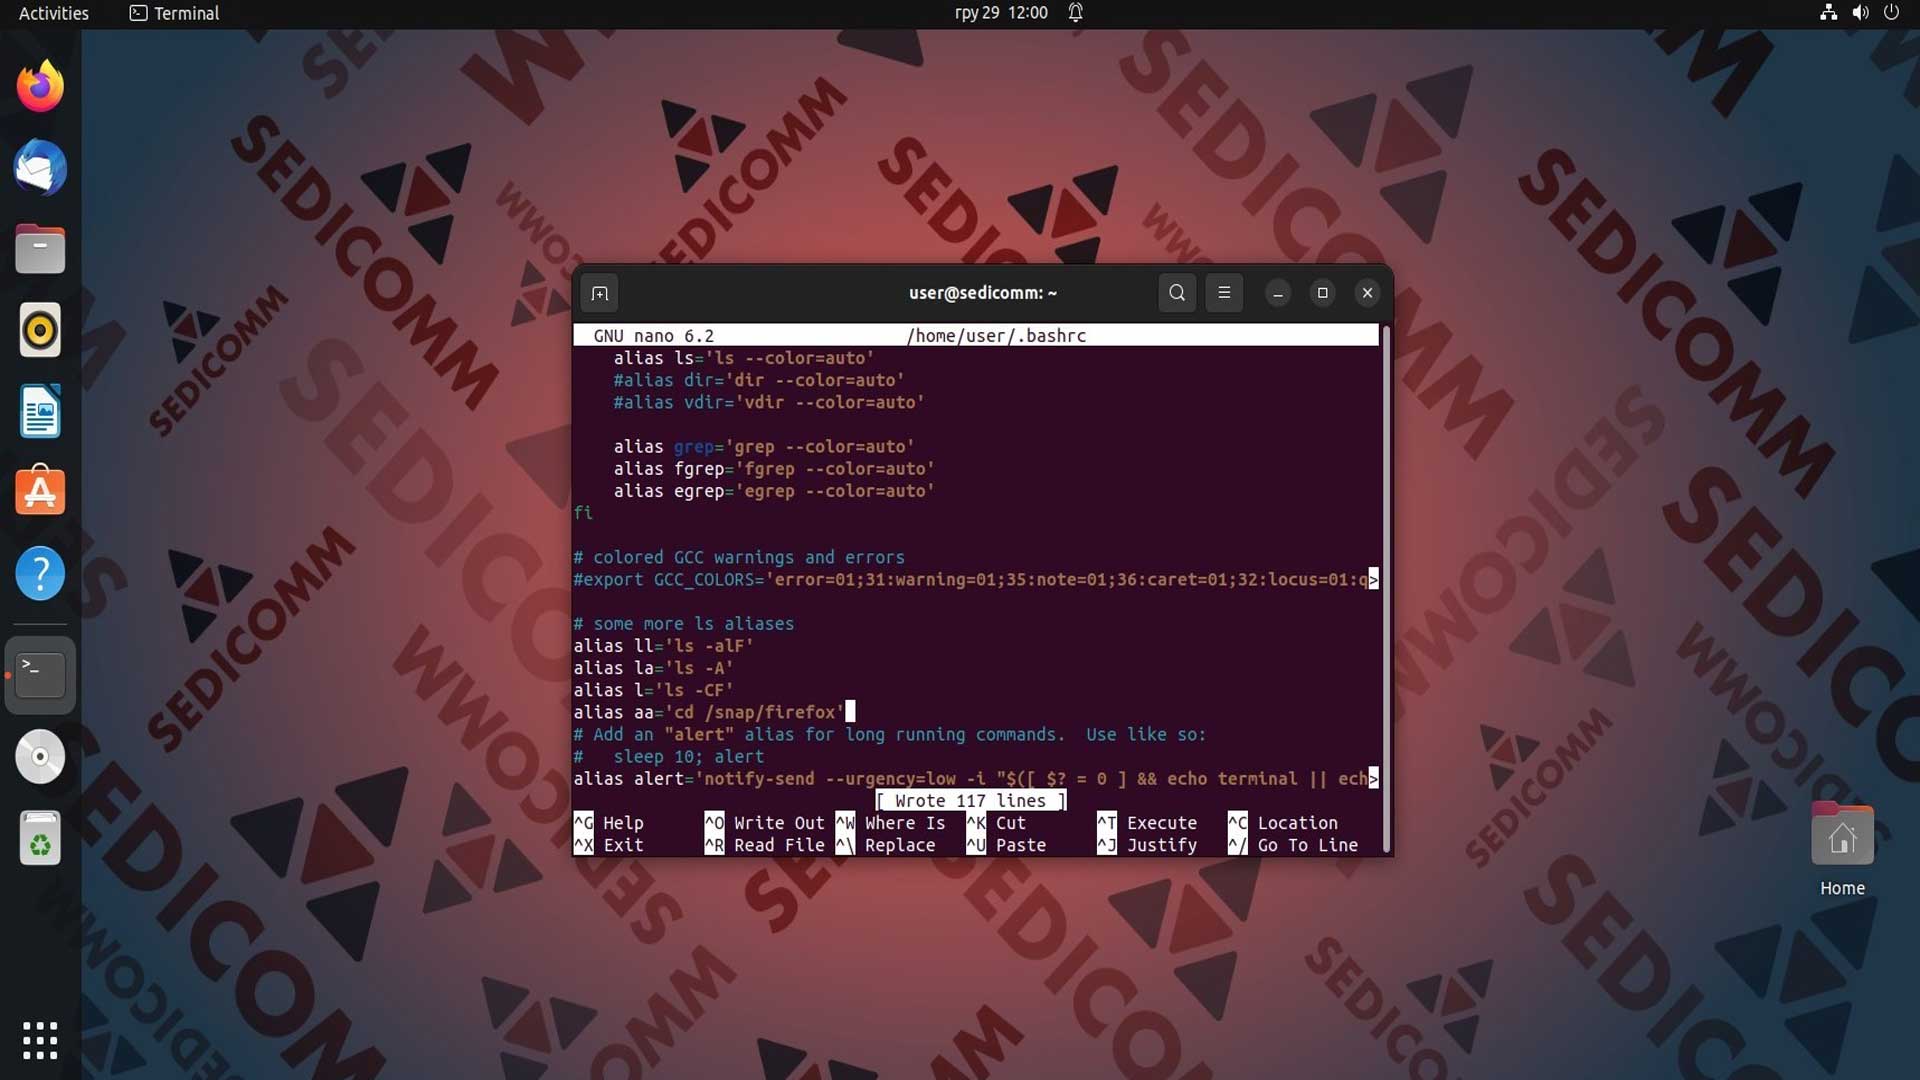Click the #export GCC_COLORS line
The width and height of the screenshot is (1920, 1080).
pos(975,579)
